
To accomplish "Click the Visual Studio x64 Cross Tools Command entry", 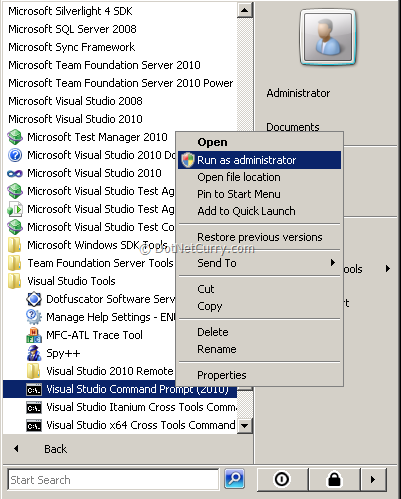I will pyautogui.click(x=141, y=425).
